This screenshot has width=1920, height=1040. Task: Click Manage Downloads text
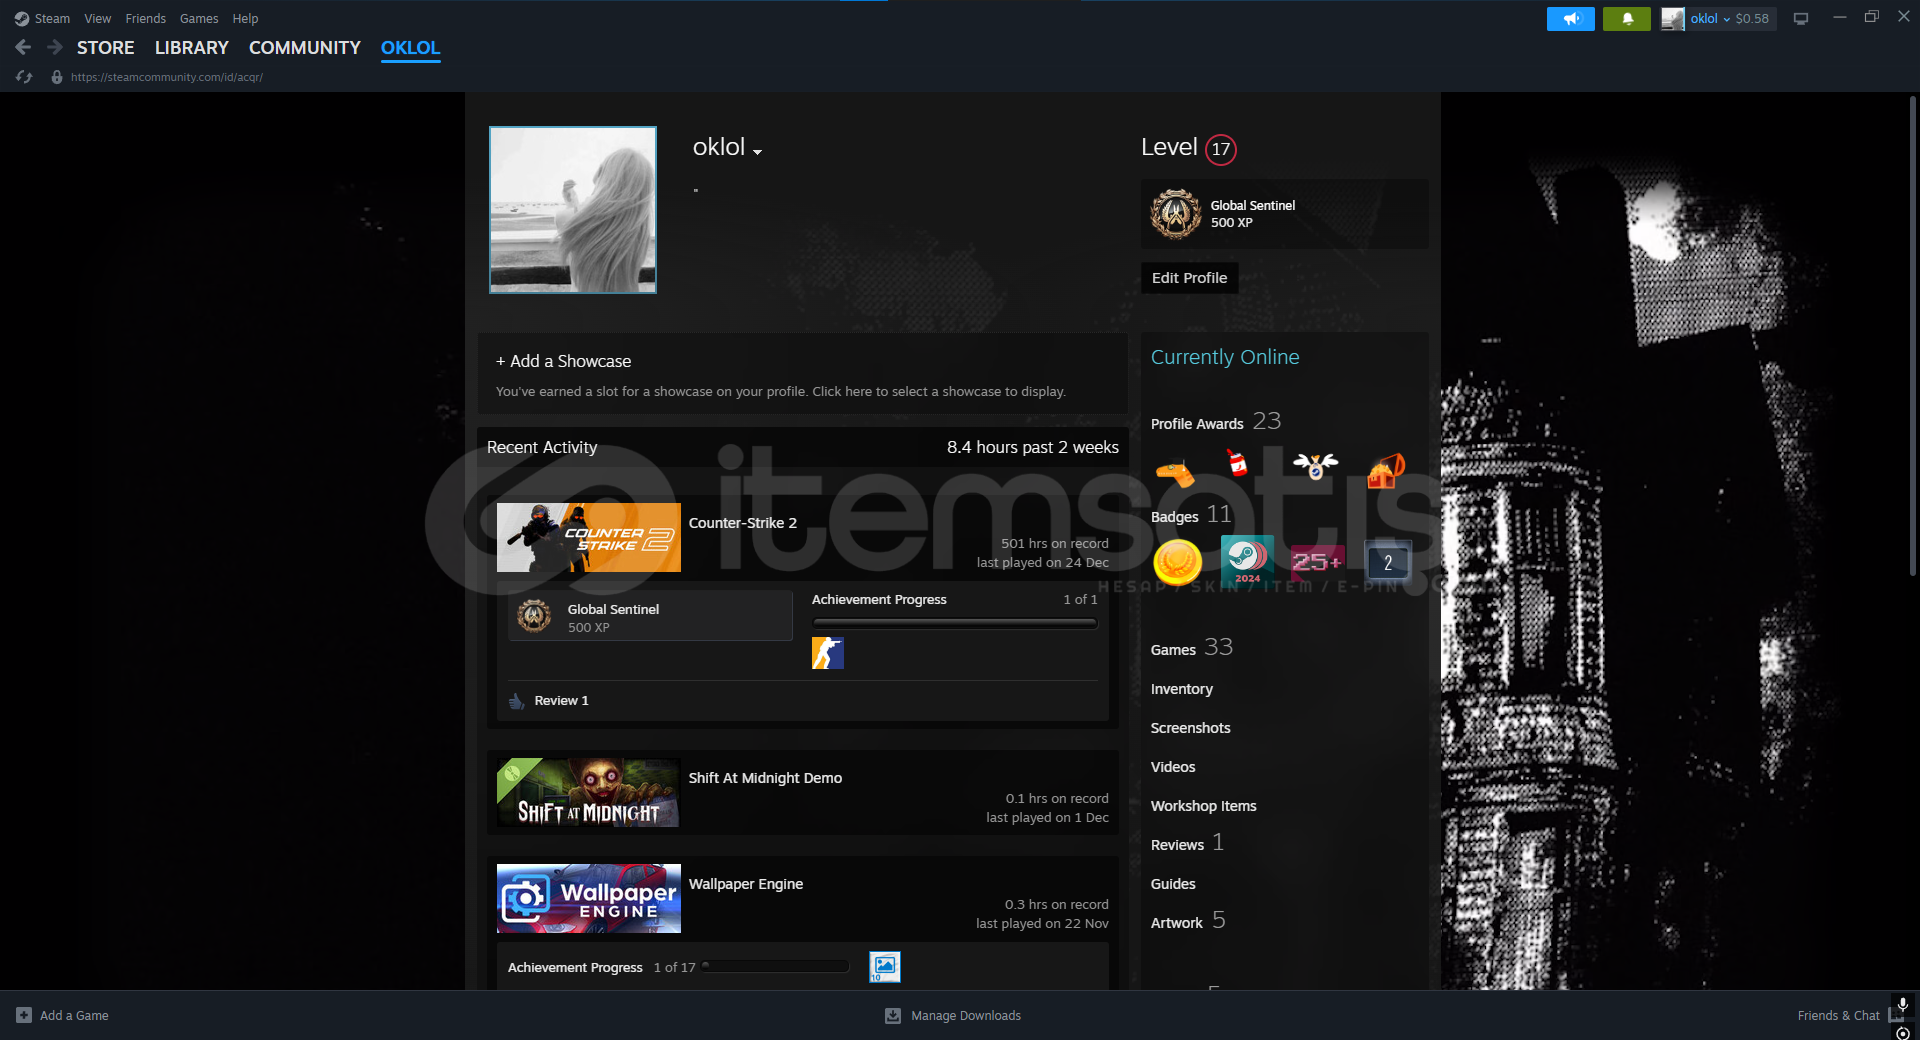966,1016
